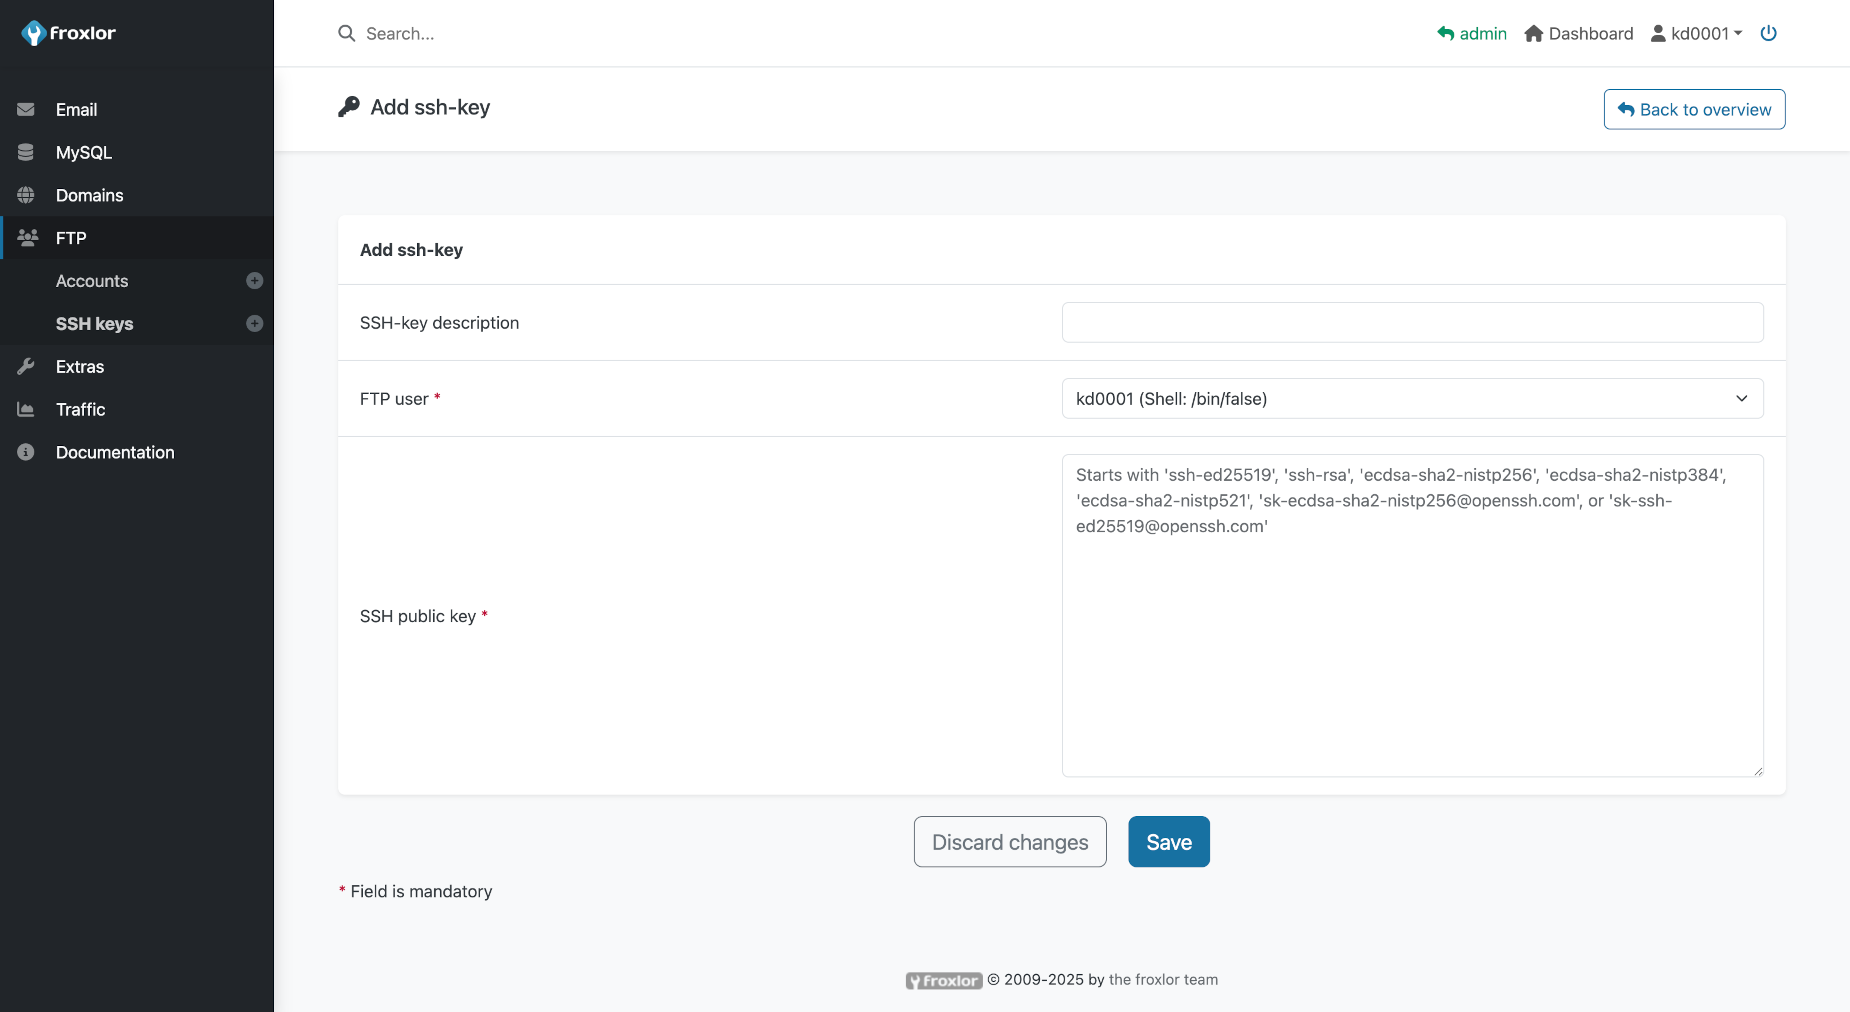Click the search magnifier icon
This screenshot has height=1012, width=1850.
click(346, 33)
